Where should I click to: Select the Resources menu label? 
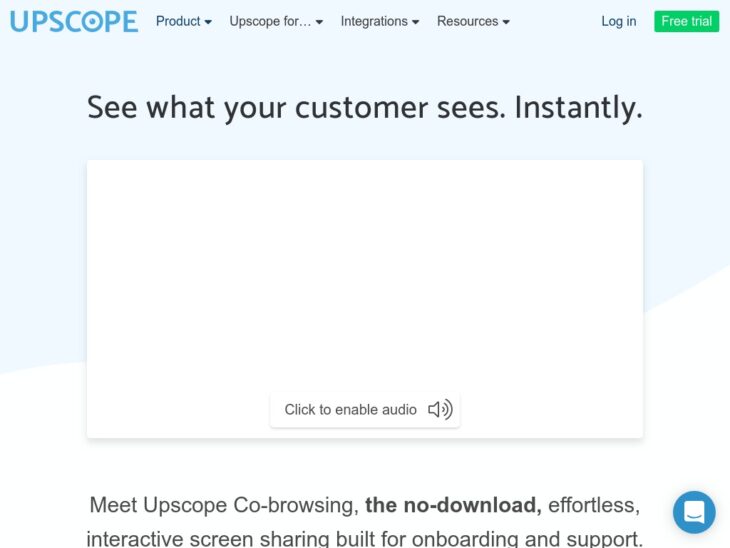[467, 21]
